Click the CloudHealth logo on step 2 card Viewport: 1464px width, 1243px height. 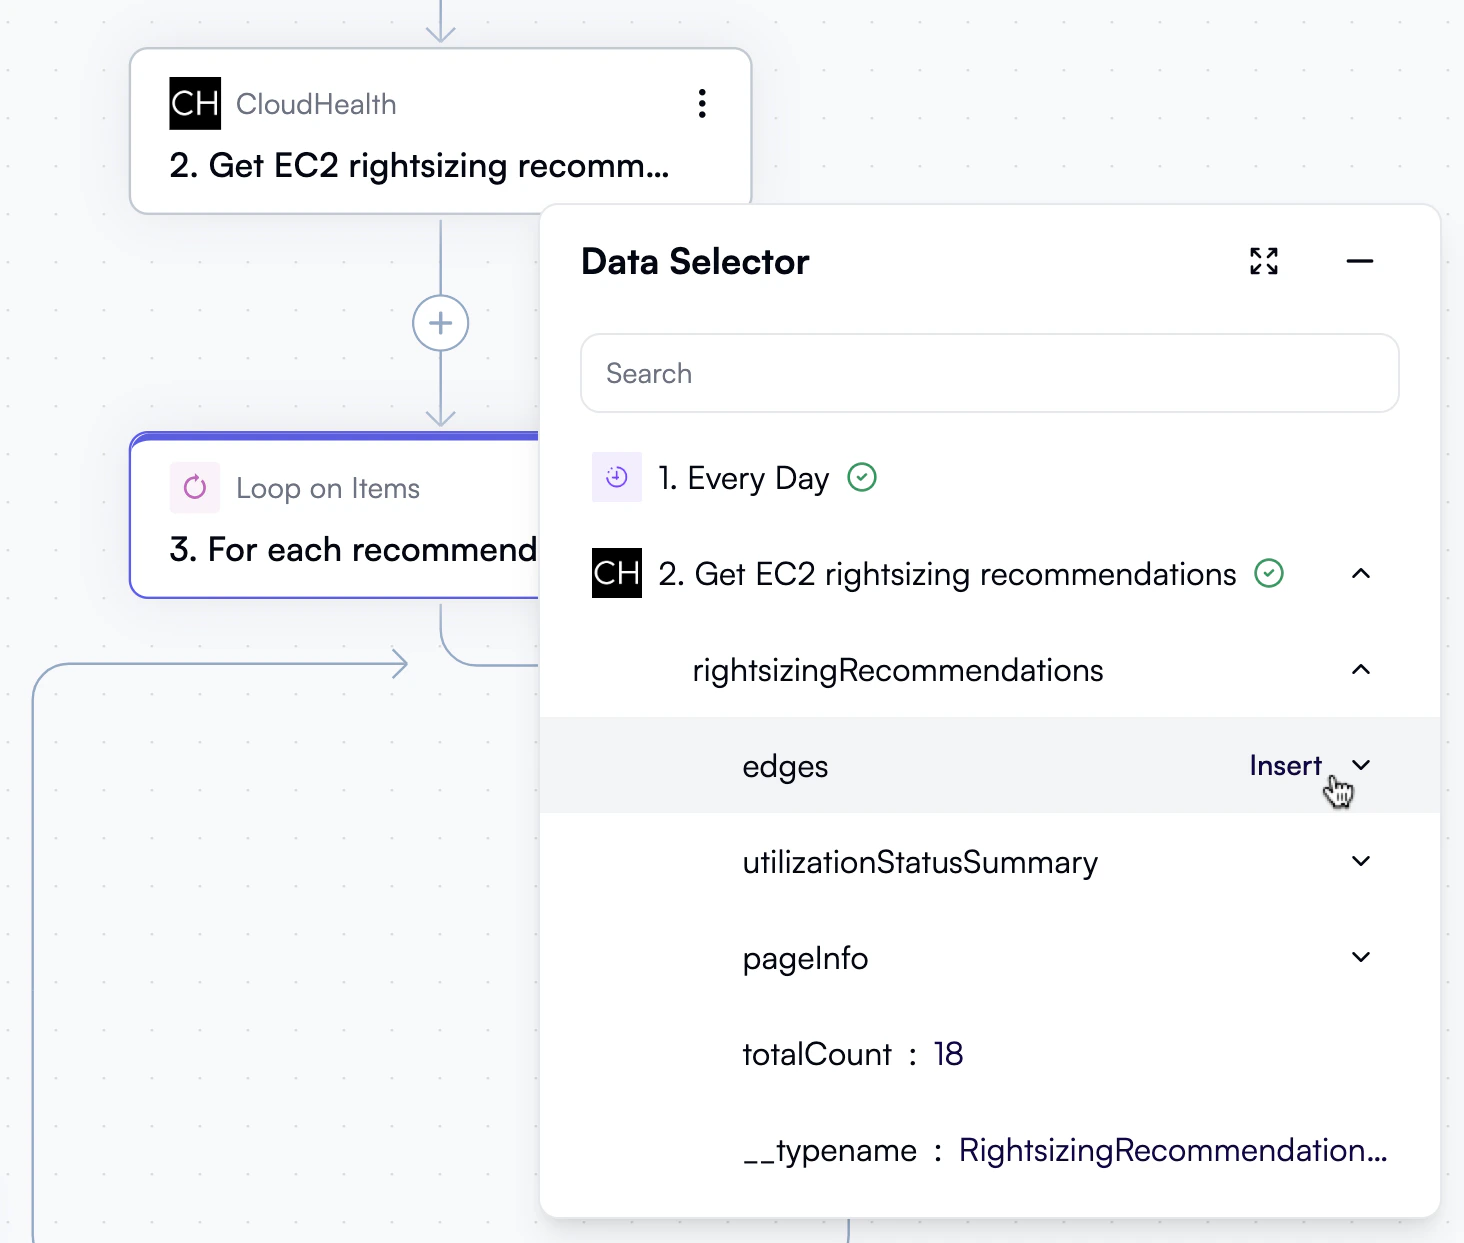[195, 104]
